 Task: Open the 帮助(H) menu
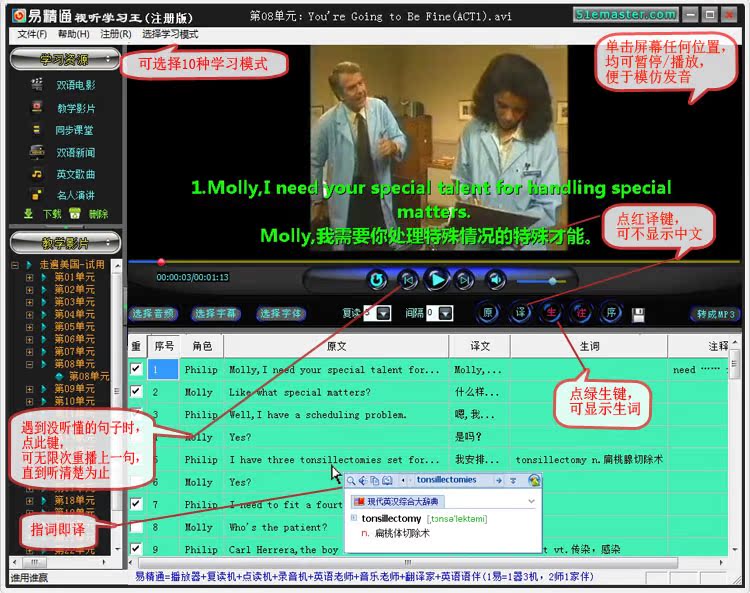coord(74,34)
